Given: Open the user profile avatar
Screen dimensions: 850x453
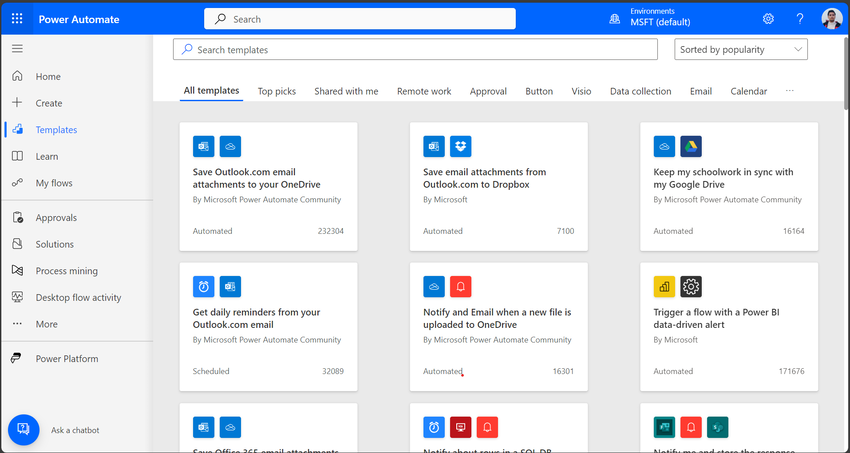Looking at the screenshot, I should [832, 19].
